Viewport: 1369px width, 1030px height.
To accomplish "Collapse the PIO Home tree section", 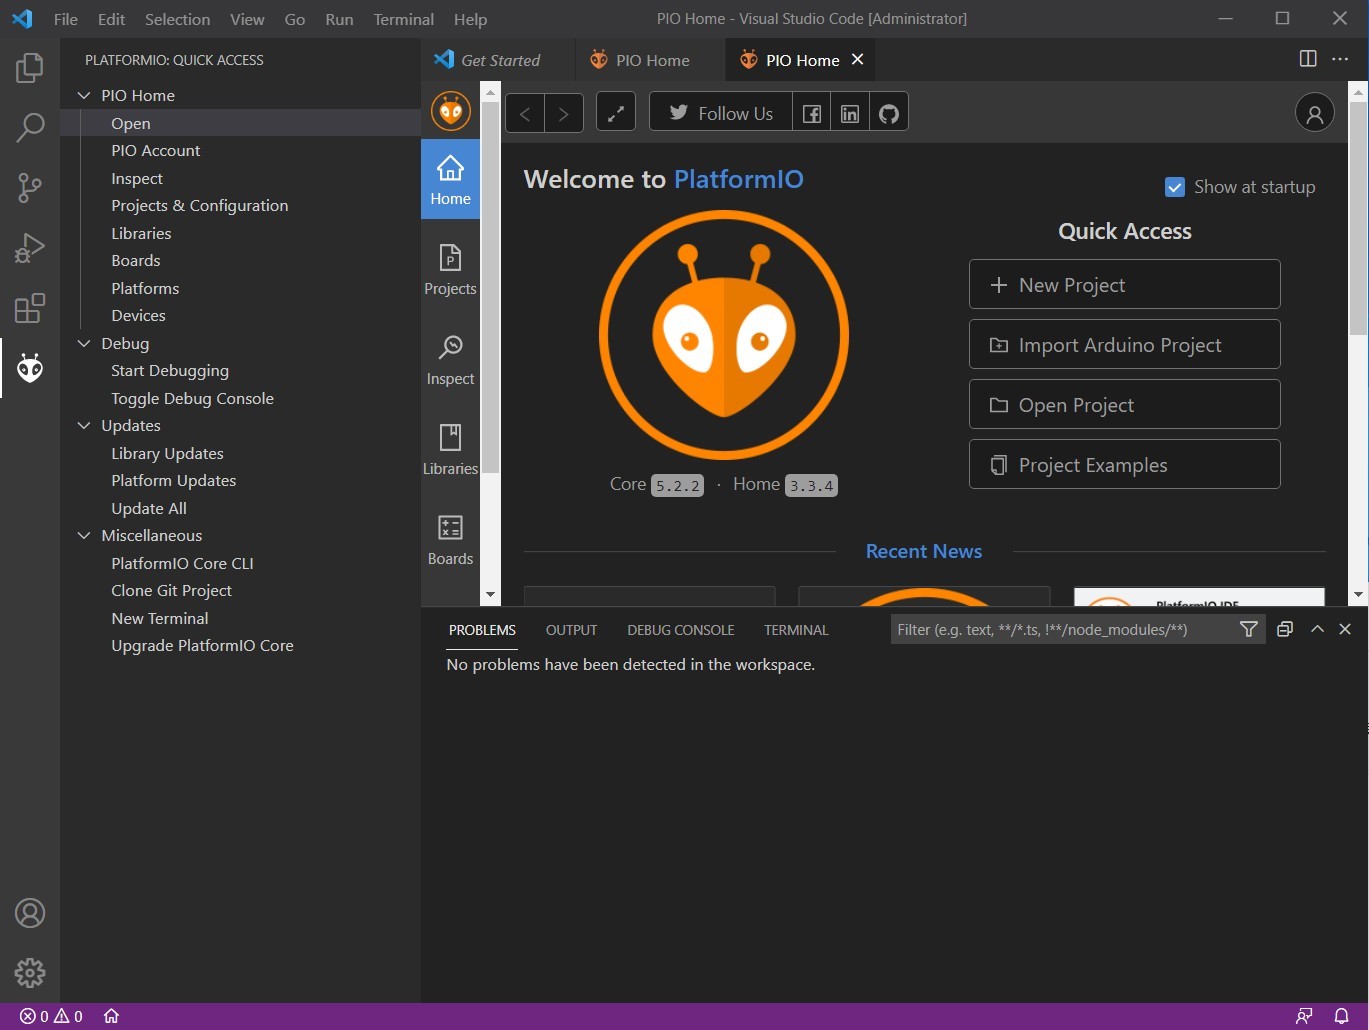I will click(x=84, y=95).
